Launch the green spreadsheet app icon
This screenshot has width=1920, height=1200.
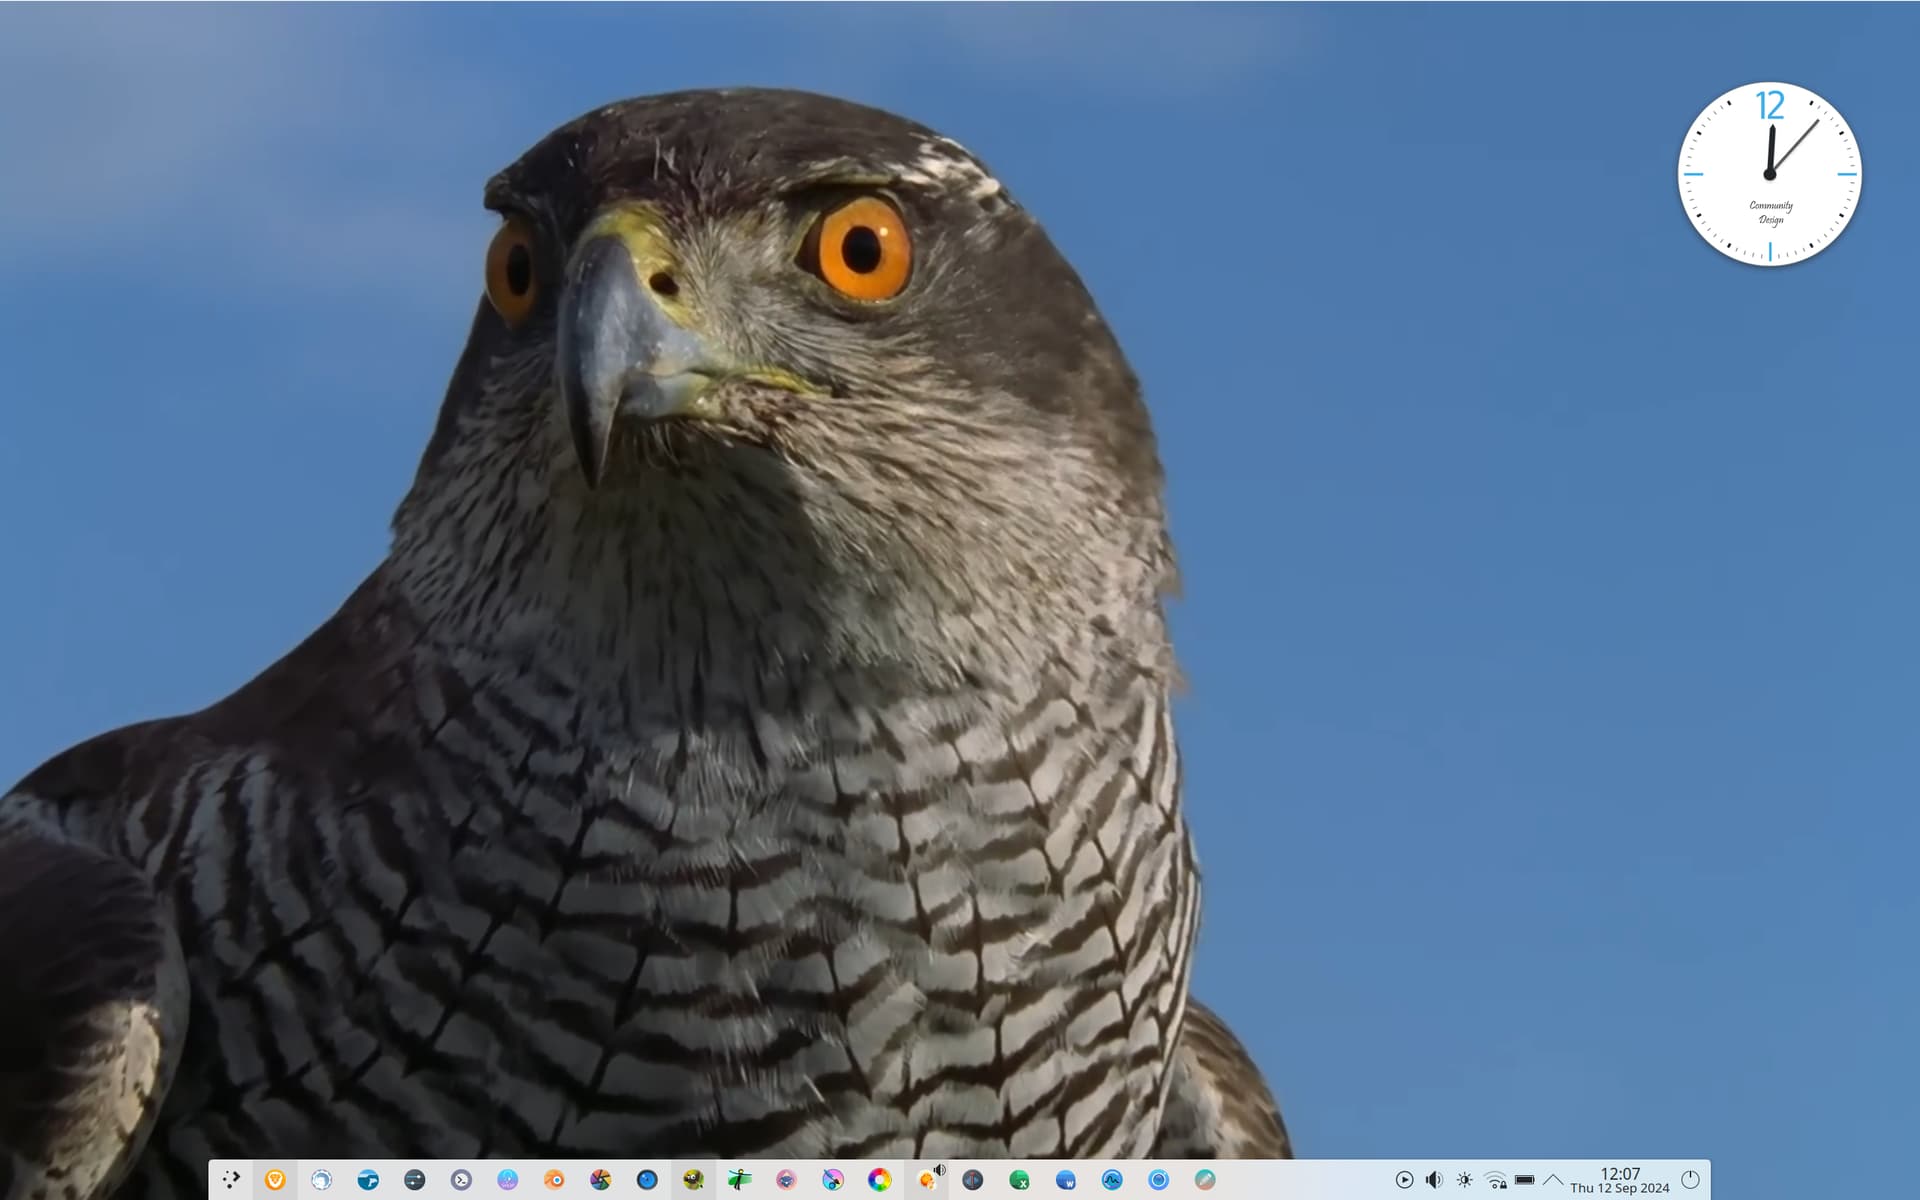coord(1019,1180)
